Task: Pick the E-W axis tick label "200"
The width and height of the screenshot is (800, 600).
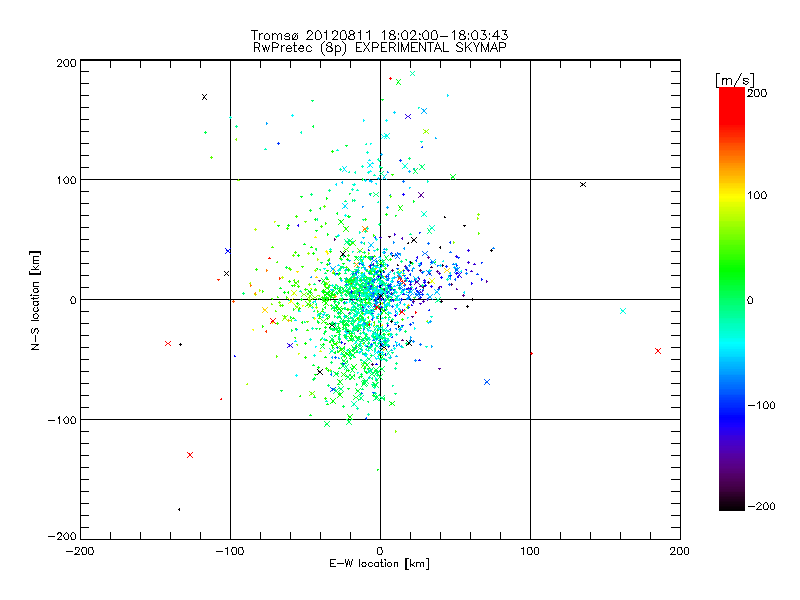Action: point(680,551)
